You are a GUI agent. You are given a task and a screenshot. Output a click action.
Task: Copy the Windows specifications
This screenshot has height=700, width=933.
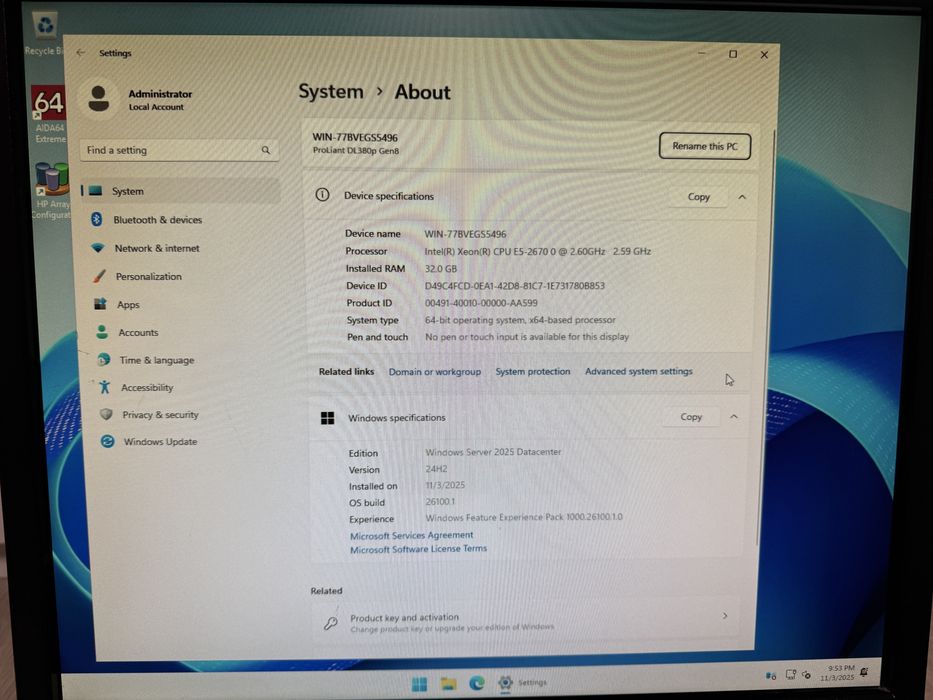(x=691, y=417)
